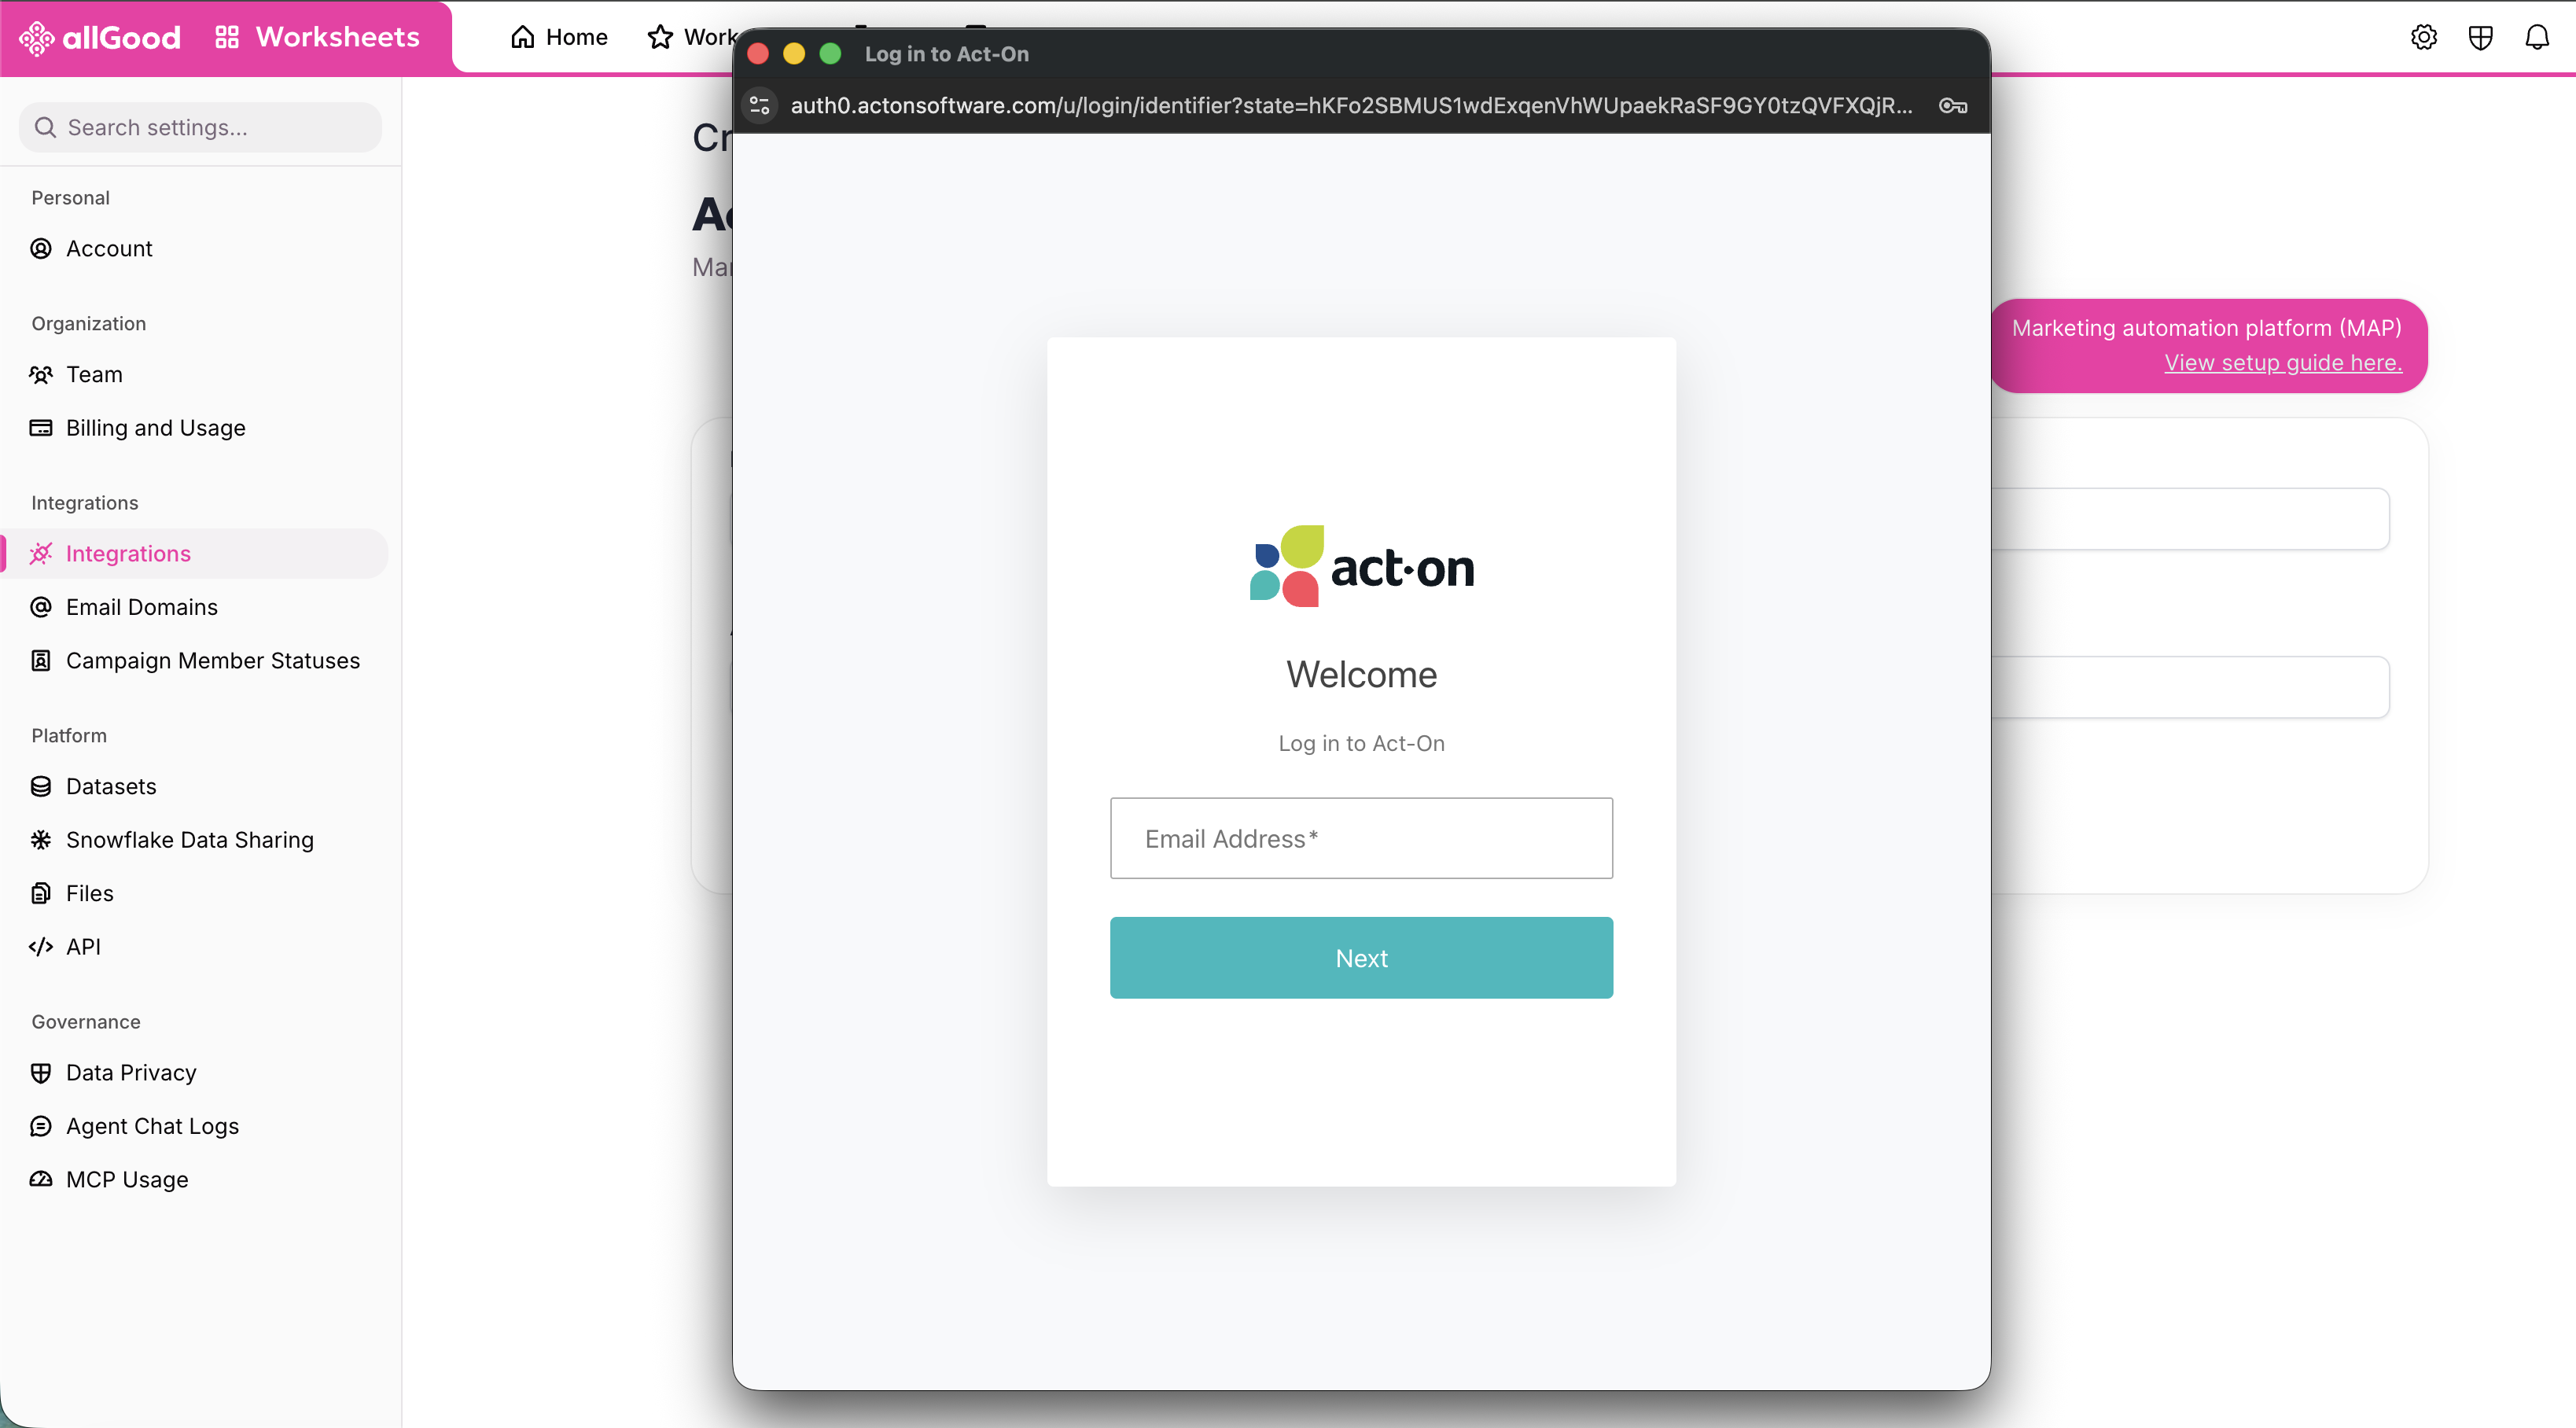
Task: Click the Worksheets label in pink header
Action: point(338,38)
